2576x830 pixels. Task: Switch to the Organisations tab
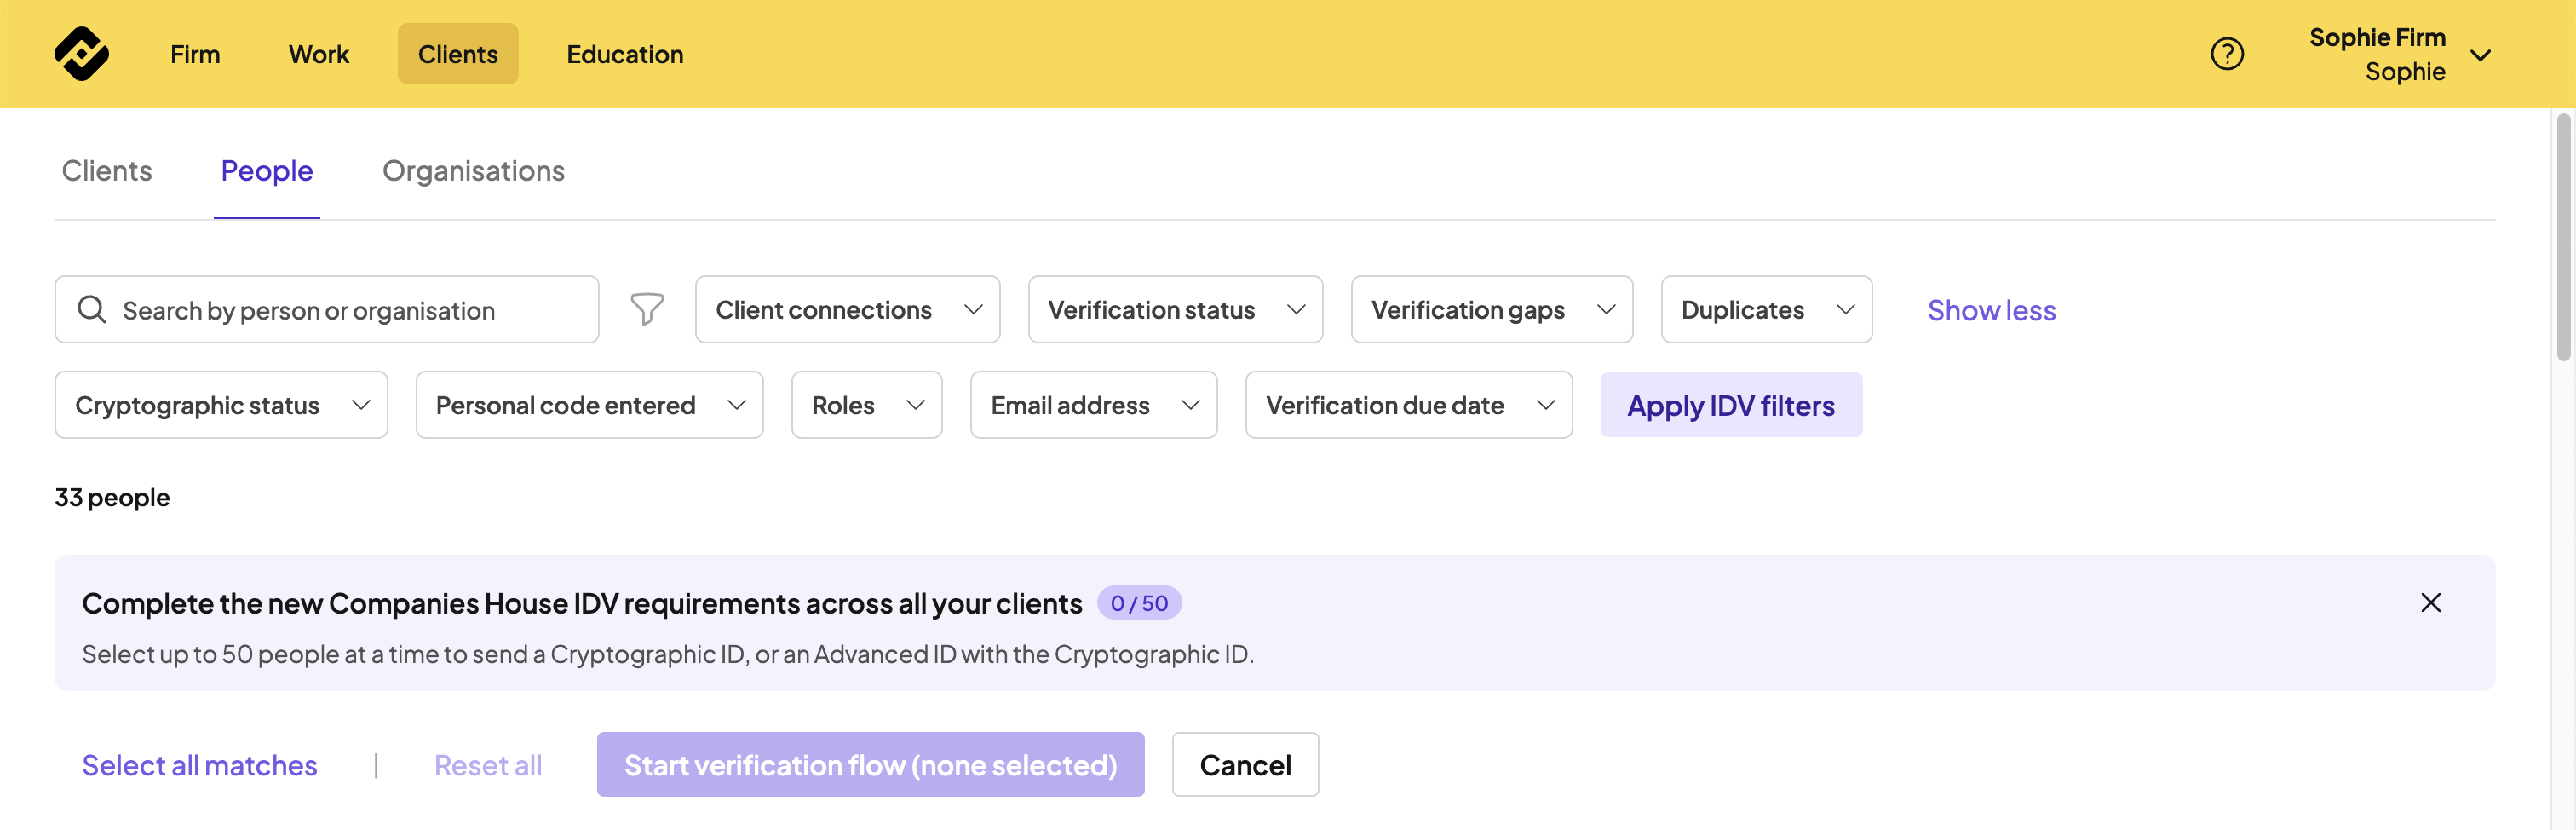(x=473, y=171)
